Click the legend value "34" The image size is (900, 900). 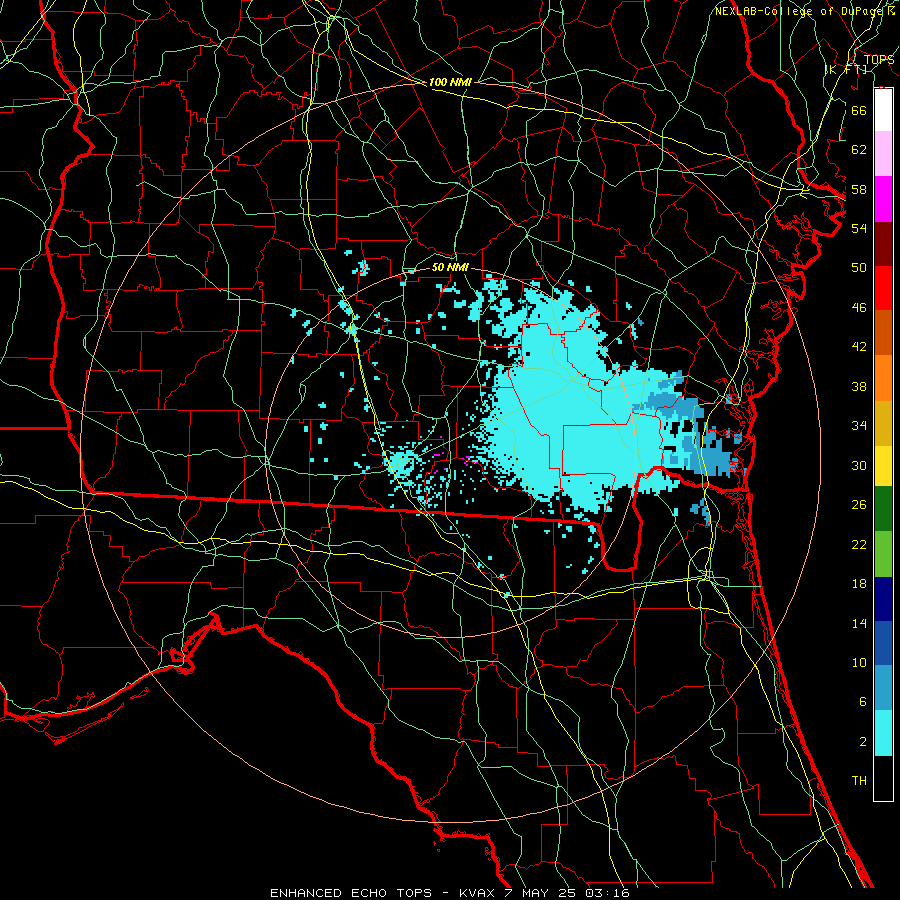click(859, 426)
